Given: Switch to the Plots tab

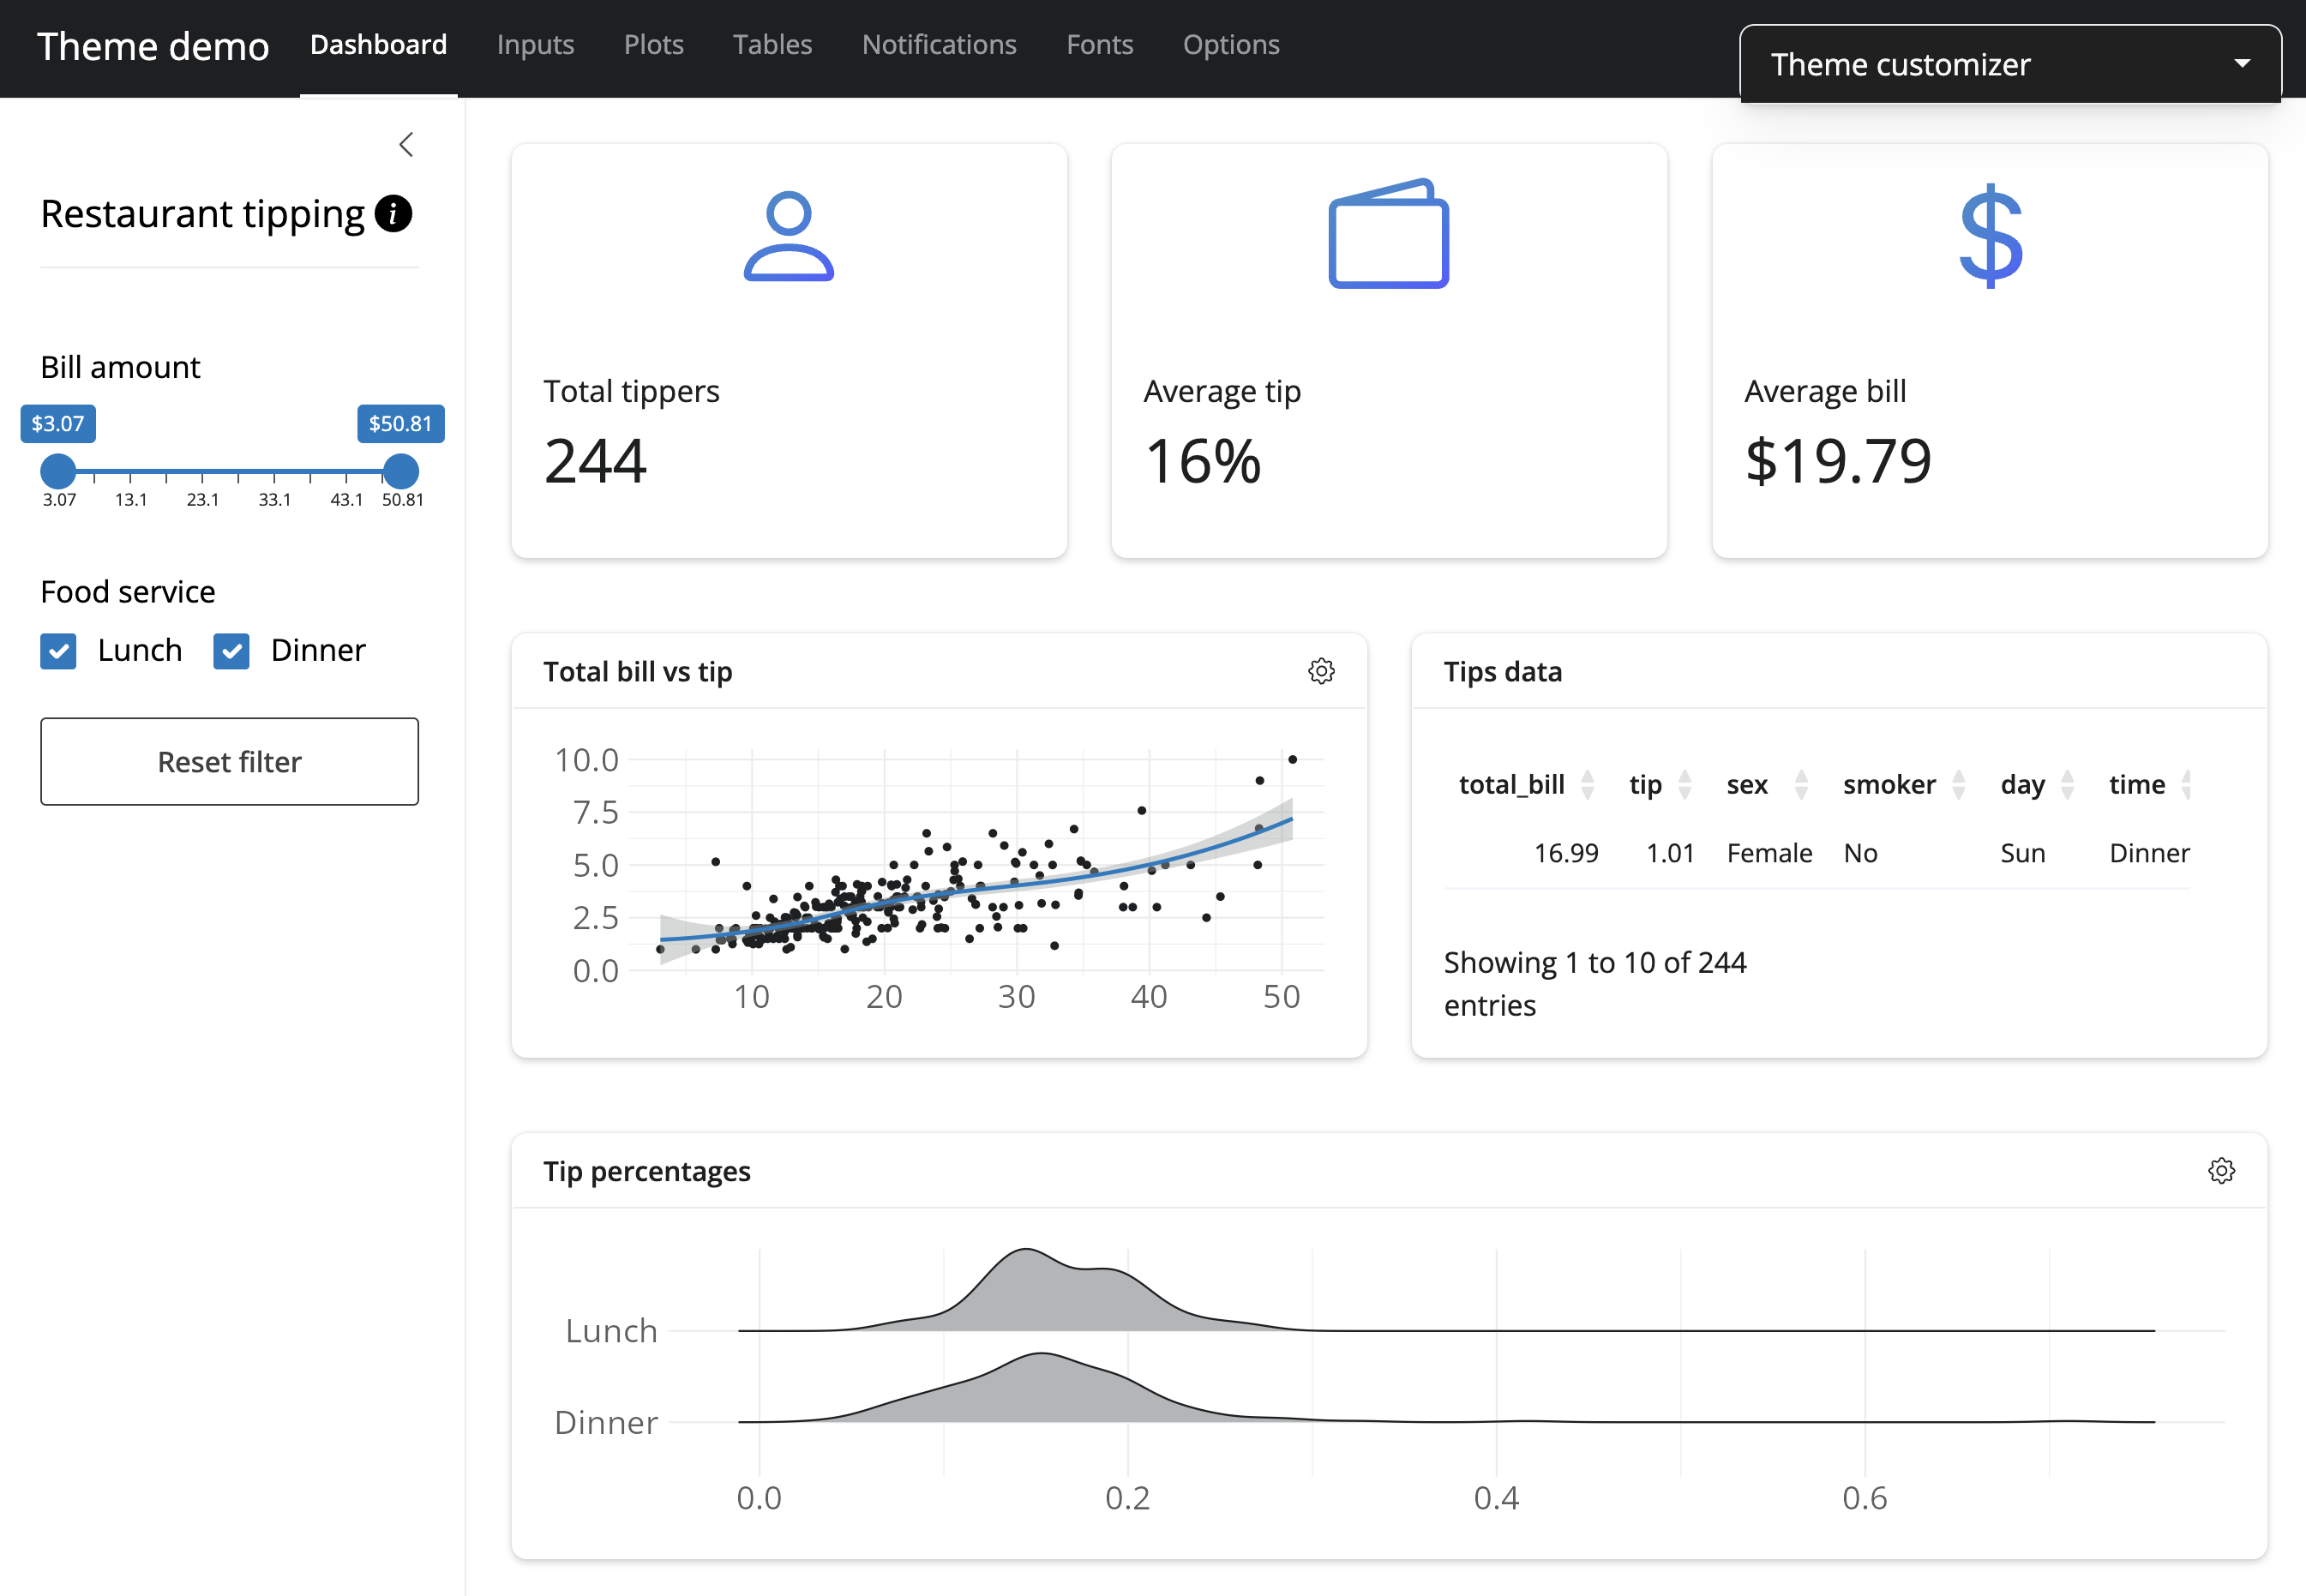Looking at the screenshot, I should pyautogui.click(x=653, y=45).
